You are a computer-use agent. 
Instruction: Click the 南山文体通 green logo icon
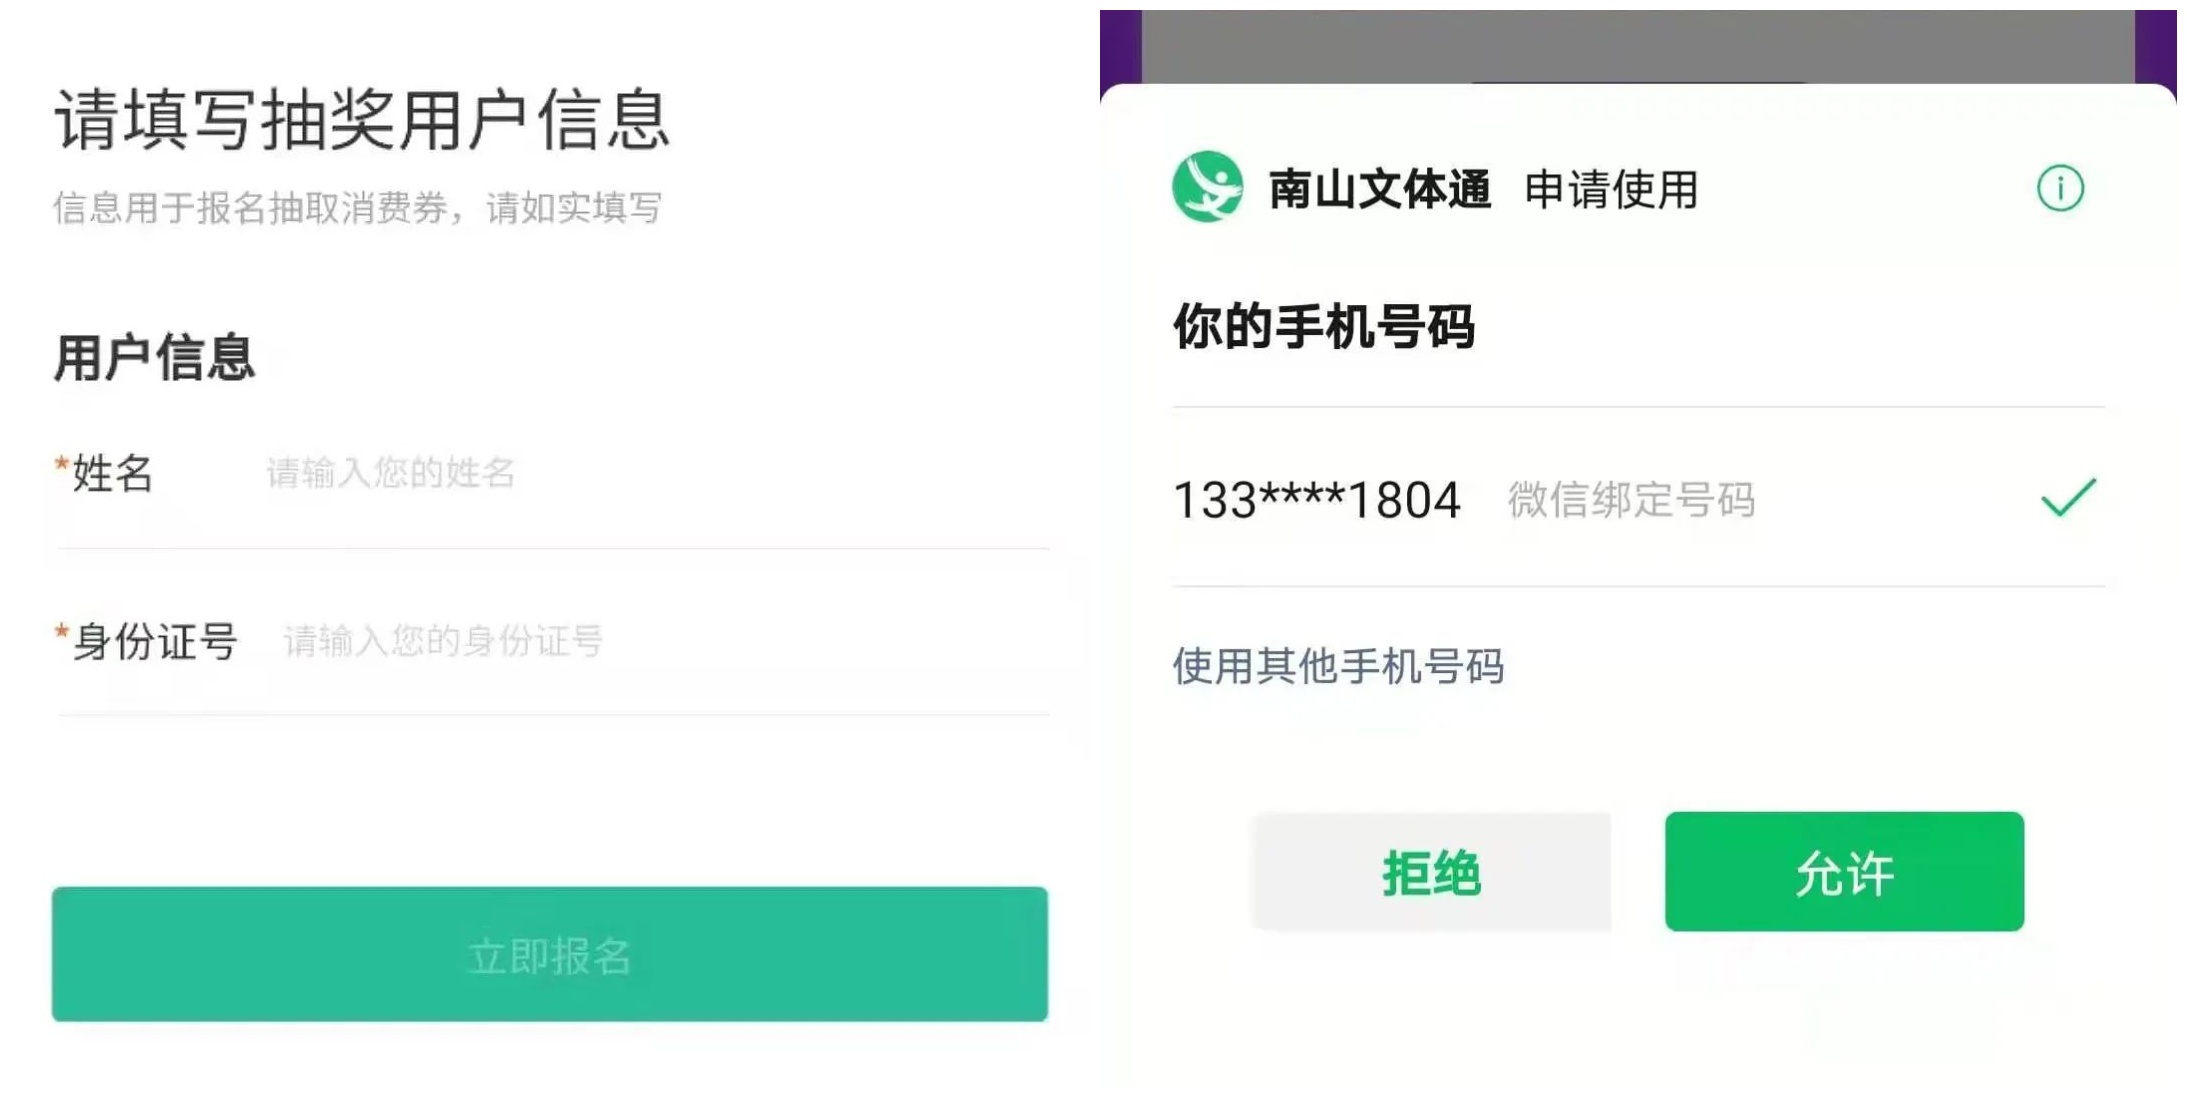1207,187
